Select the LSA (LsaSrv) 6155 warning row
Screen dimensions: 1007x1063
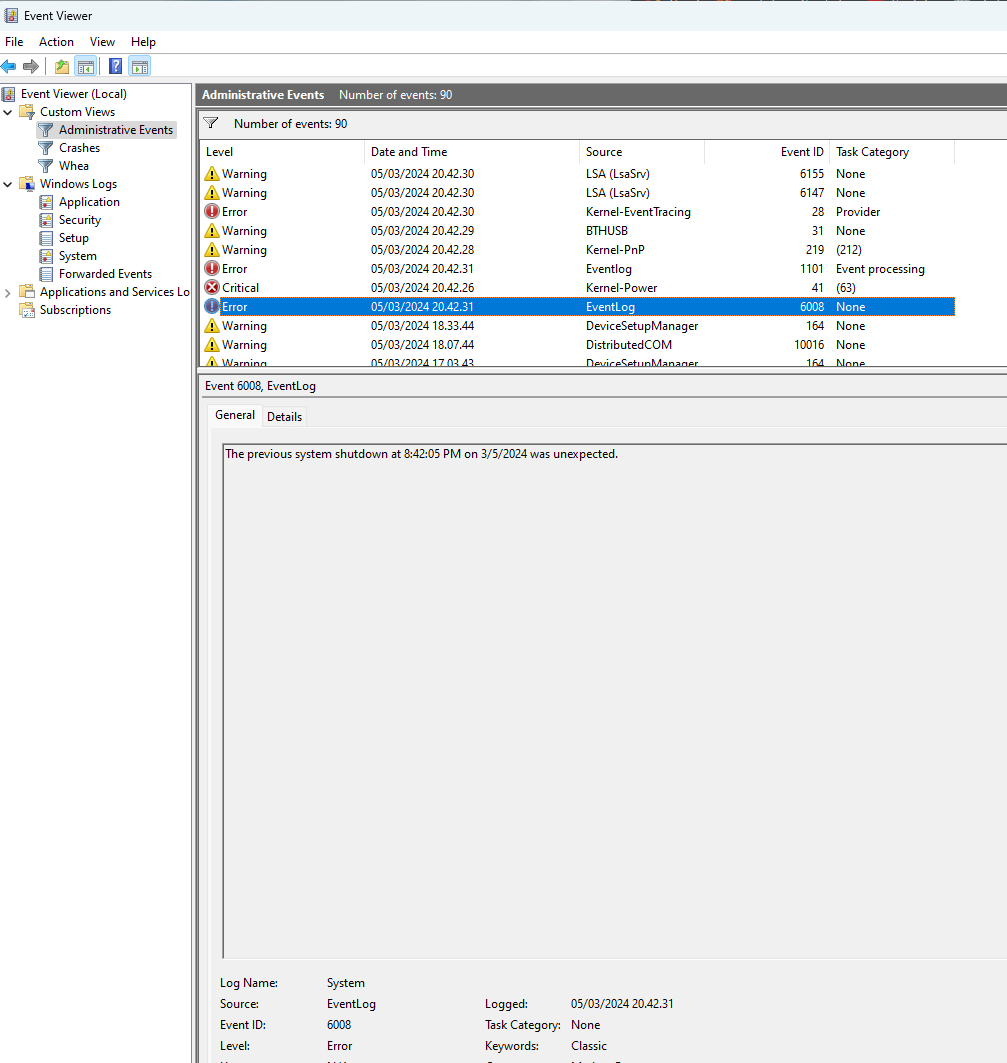click(578, 174)
